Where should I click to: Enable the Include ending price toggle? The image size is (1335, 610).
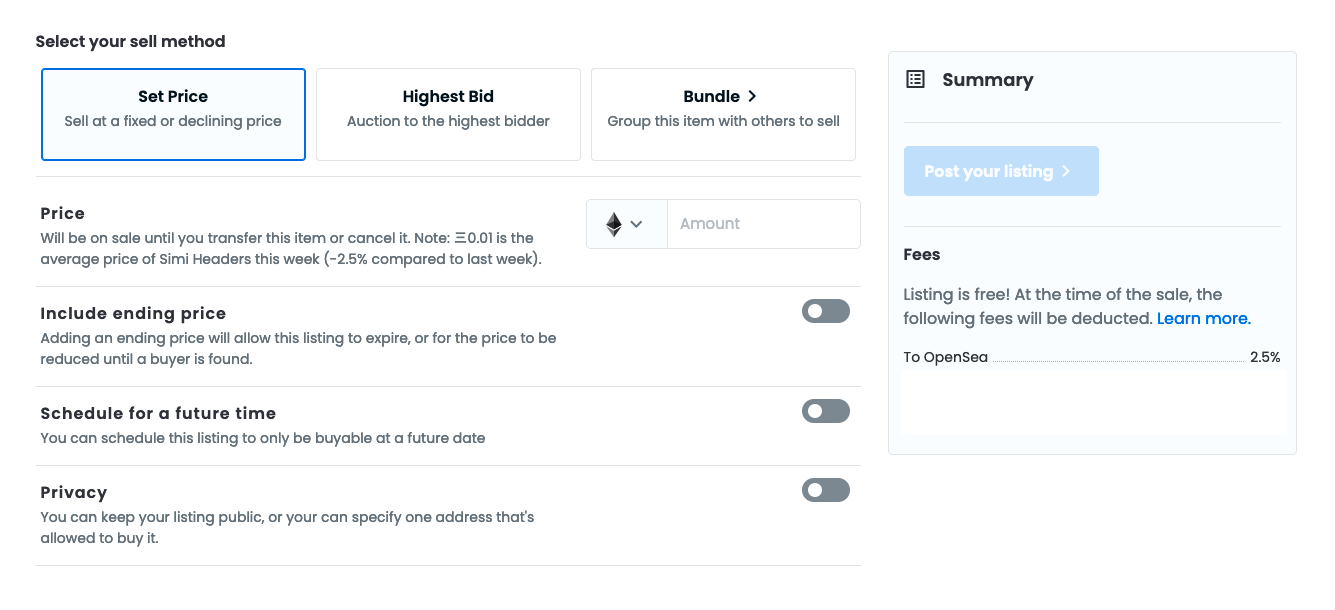click(x=825, y=312)
